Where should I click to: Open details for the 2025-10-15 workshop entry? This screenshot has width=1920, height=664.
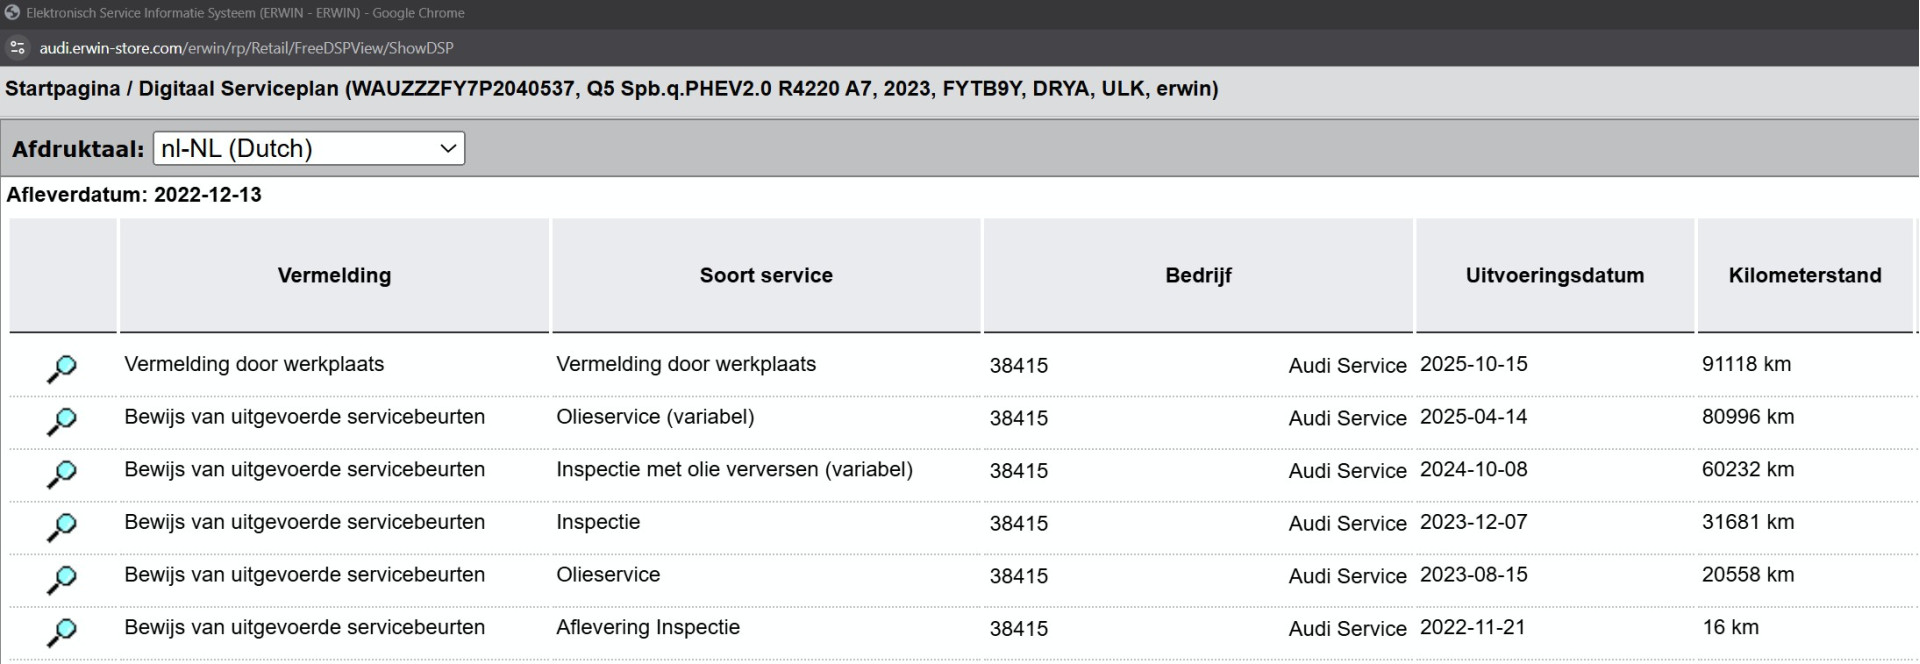tap(62, 368)
